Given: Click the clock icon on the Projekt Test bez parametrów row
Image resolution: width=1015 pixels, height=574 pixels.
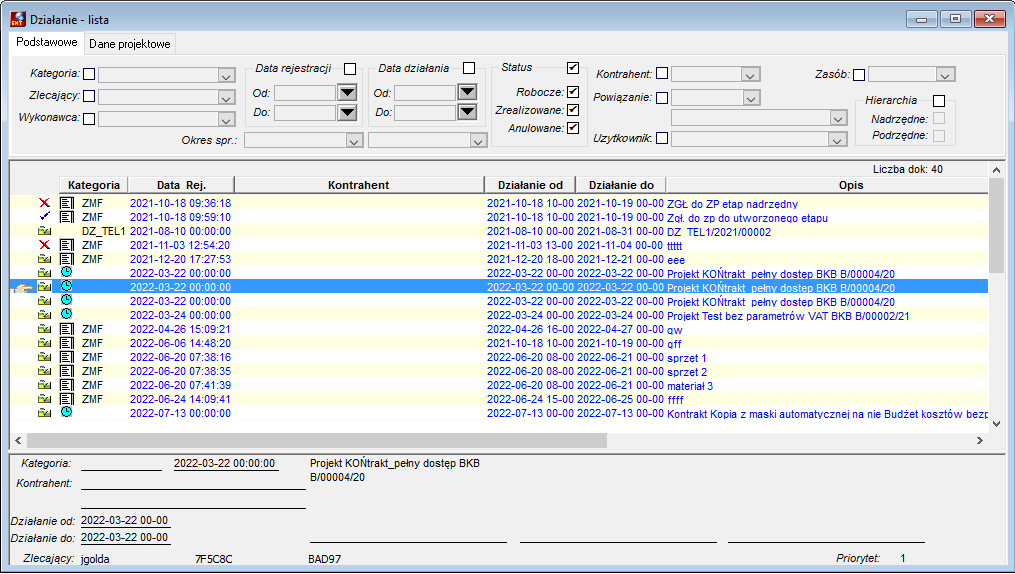Looking at the screenshot, I should (x=66, y=314).
